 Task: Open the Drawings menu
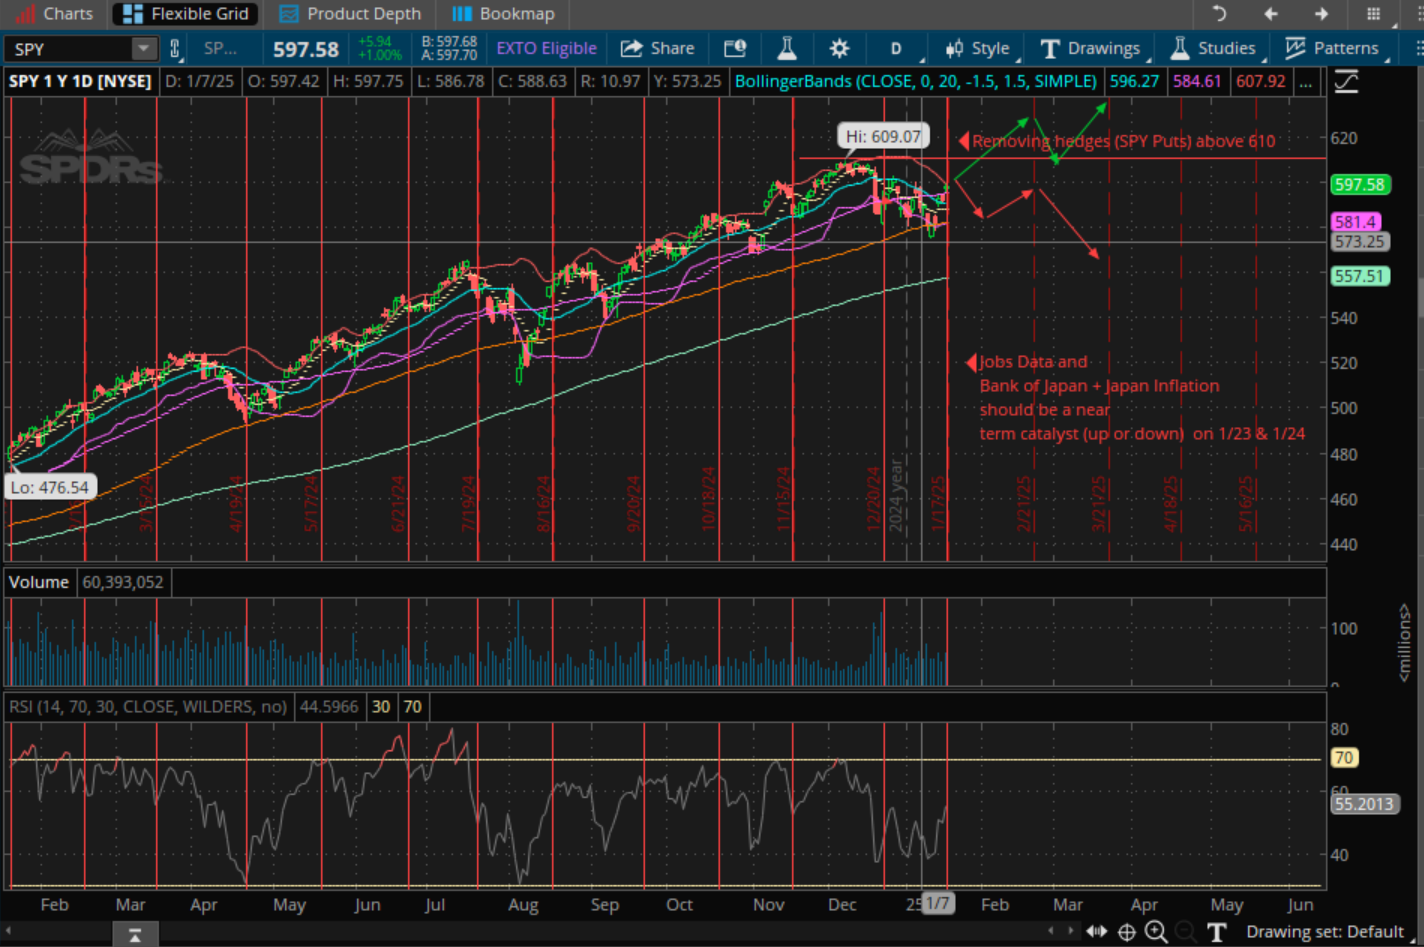click(1090, 47)
